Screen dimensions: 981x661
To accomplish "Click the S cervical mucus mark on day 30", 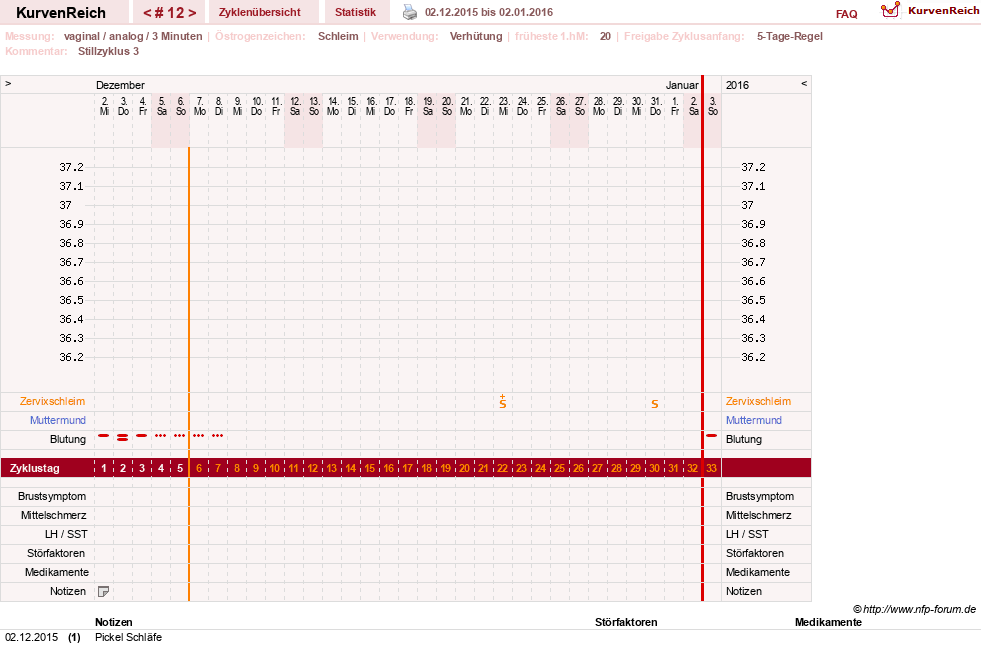I will [654, 404].
